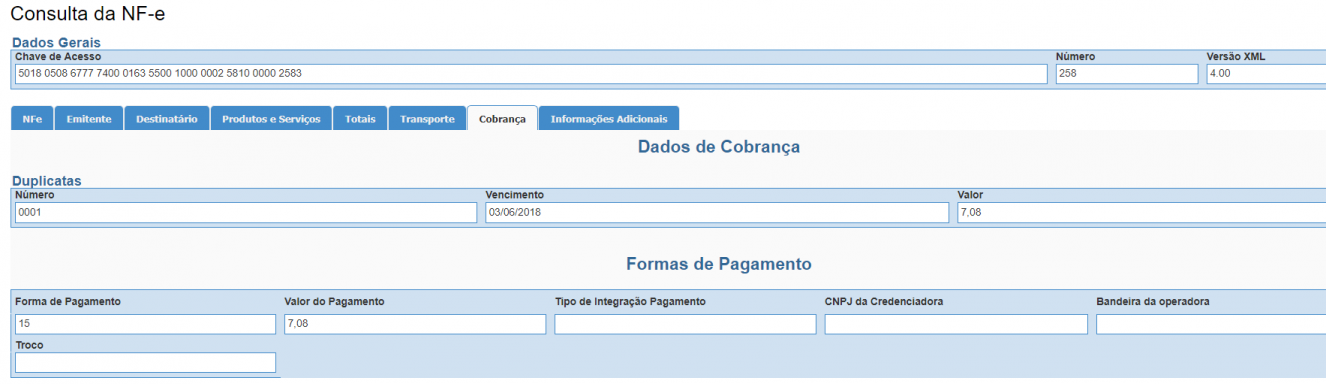Screen dimensions: 1326x384
Task: Click the Dados de Cobrança heading
Action: (719, 147)
